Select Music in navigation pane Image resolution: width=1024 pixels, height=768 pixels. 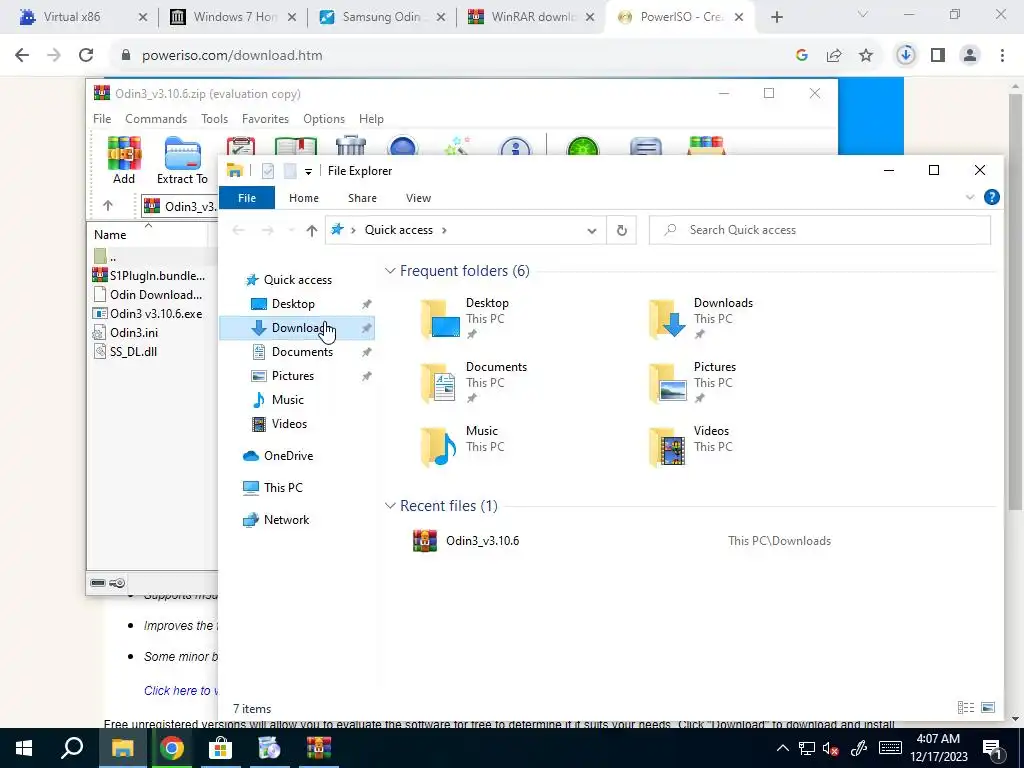(287, 400)
